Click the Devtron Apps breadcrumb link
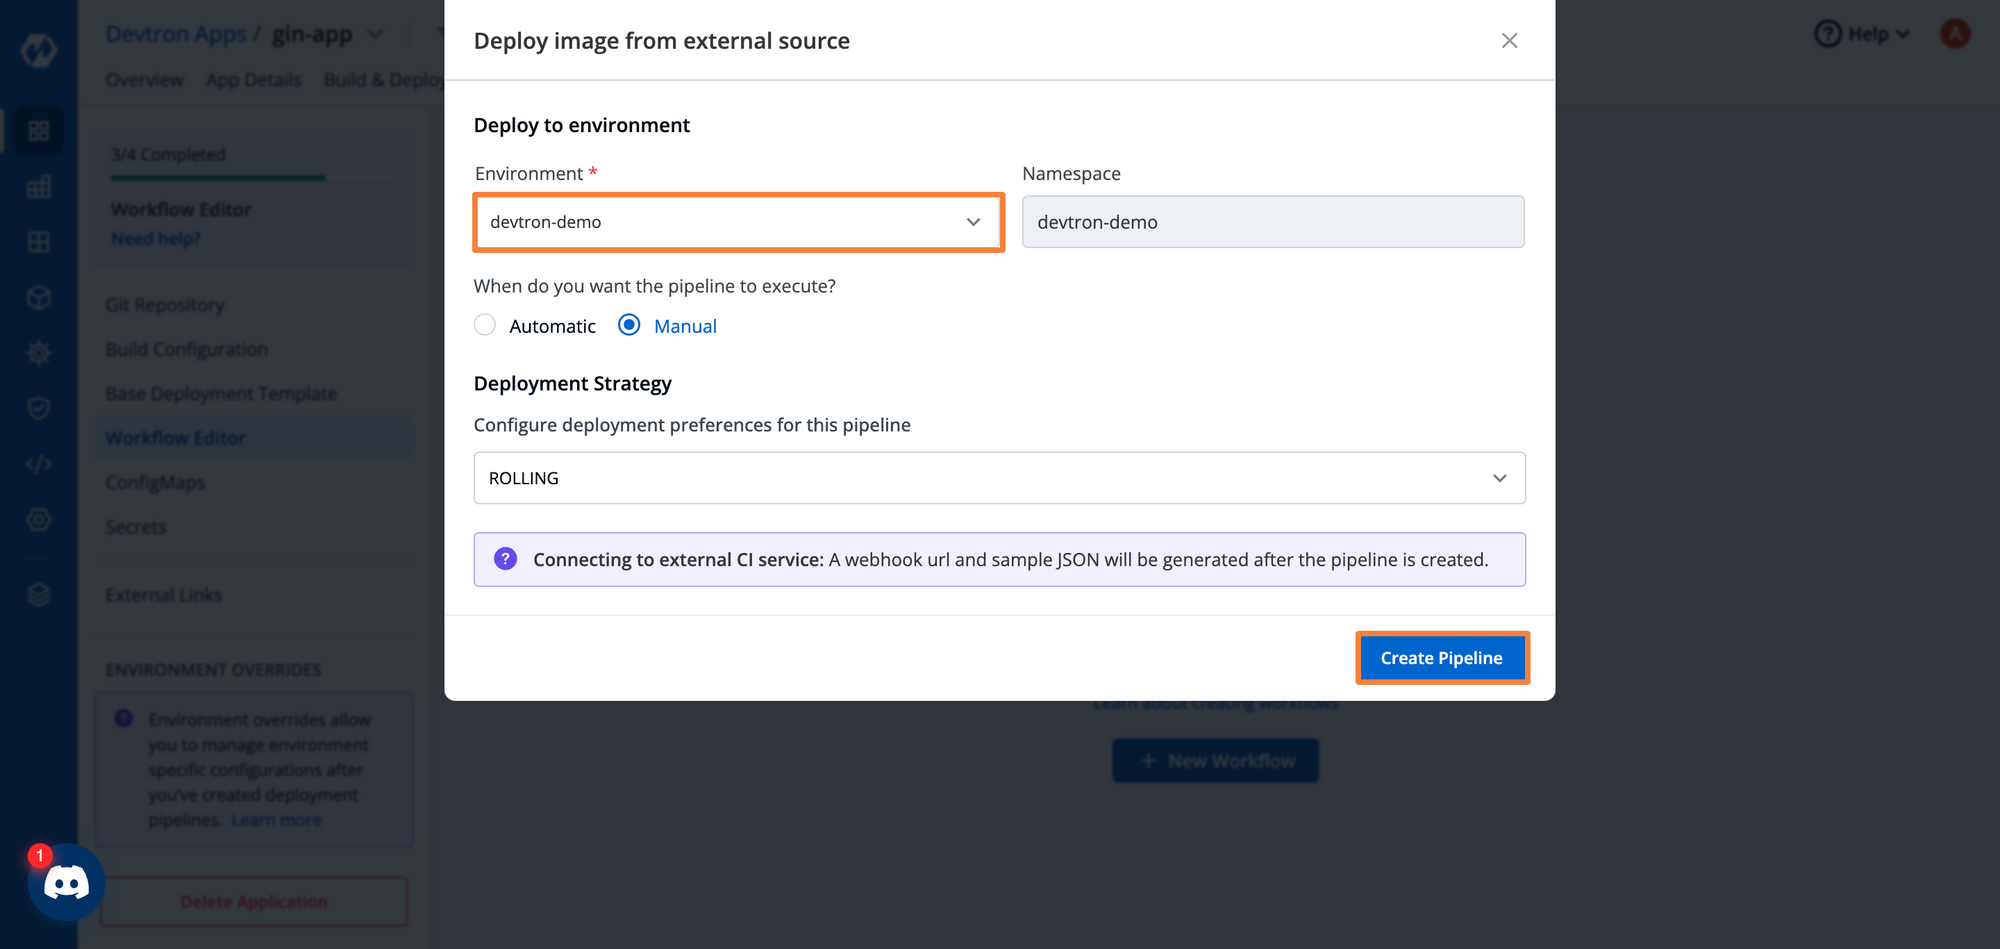 [176, 34]
